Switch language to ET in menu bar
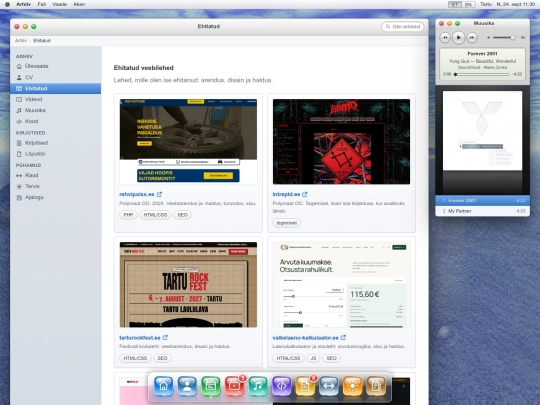The height and width of the screenshot is (405, 540). tap(455, 4)
